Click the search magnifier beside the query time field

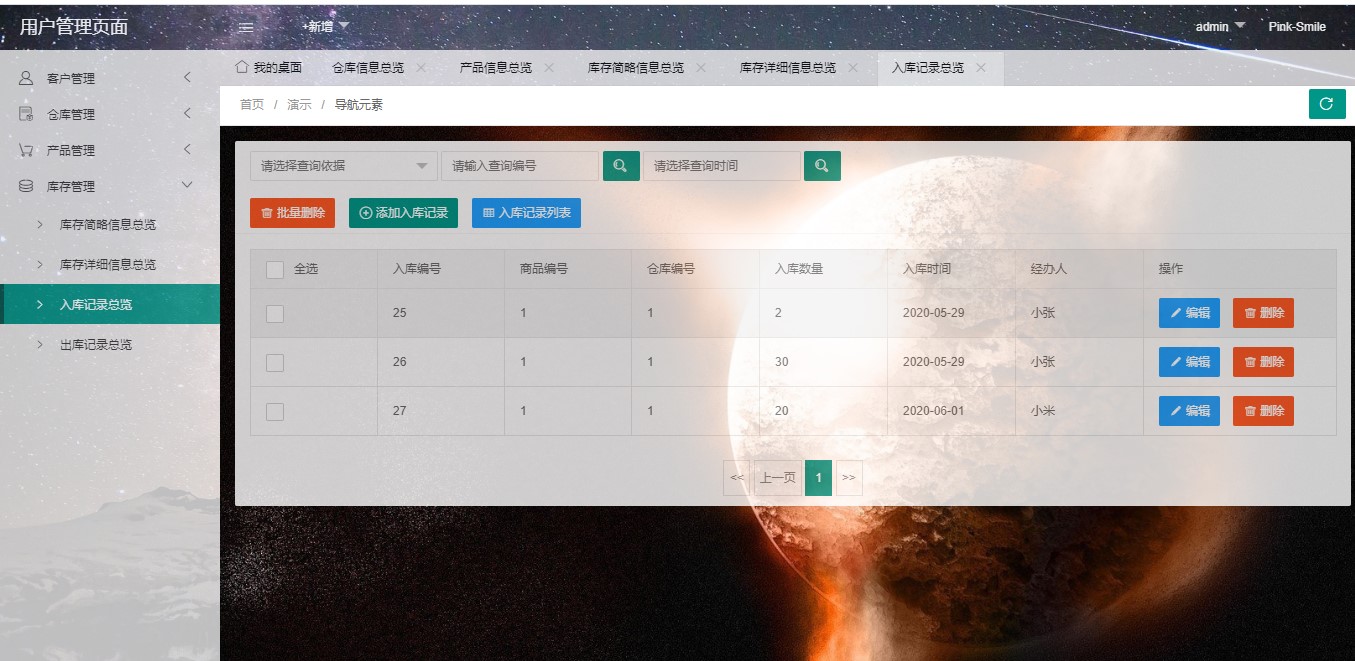point(822,165)
